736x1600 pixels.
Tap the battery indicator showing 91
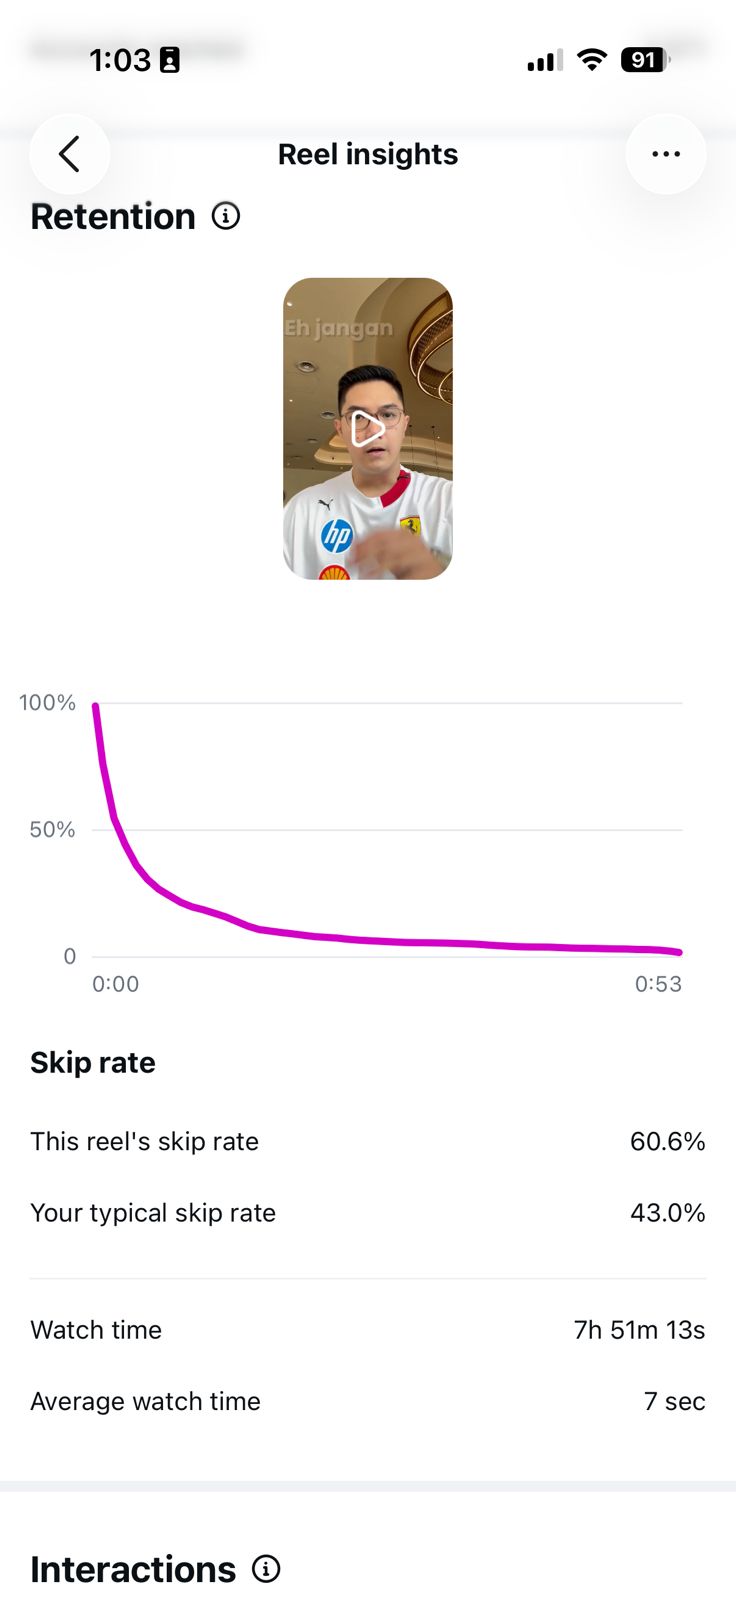pos(645,60)
